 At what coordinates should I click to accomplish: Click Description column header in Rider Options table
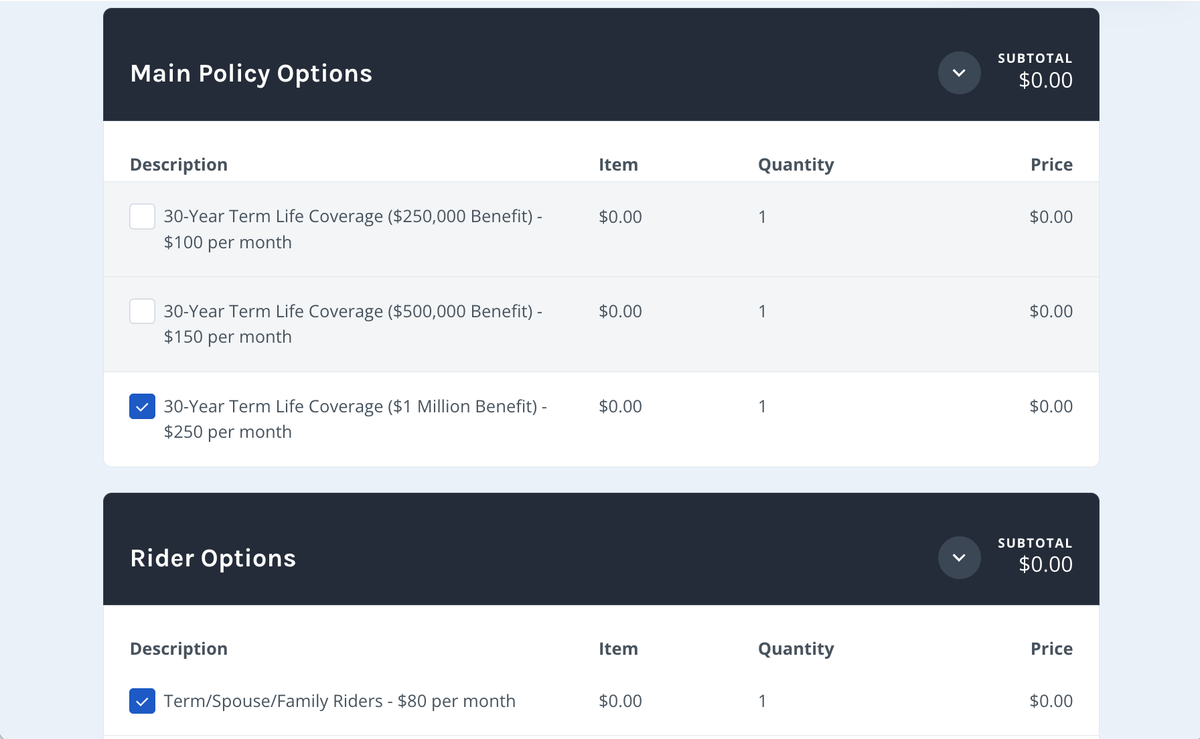point(179,649)
